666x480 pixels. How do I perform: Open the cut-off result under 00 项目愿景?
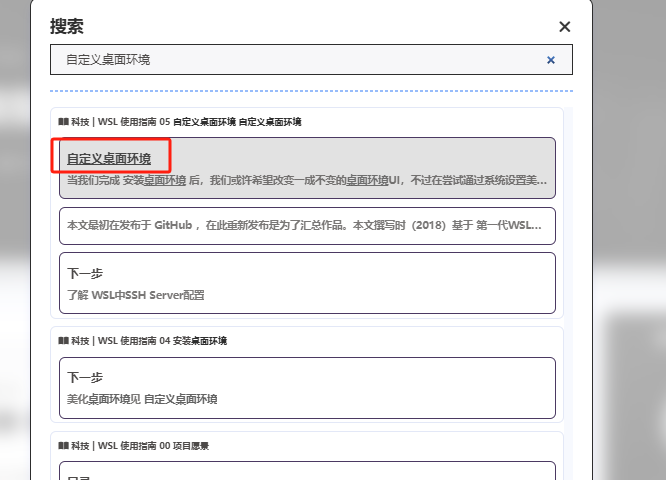[x=306, y=471]
